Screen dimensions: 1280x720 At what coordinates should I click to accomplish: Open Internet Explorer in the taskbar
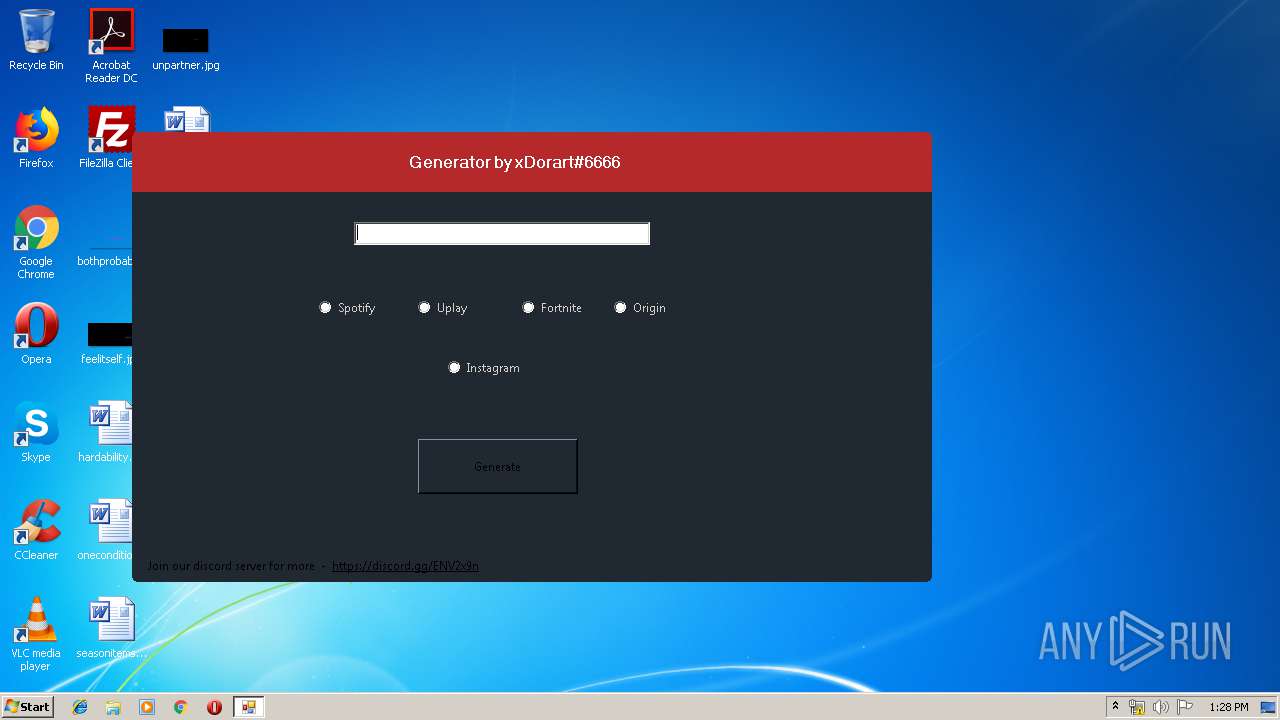[80, 707]
